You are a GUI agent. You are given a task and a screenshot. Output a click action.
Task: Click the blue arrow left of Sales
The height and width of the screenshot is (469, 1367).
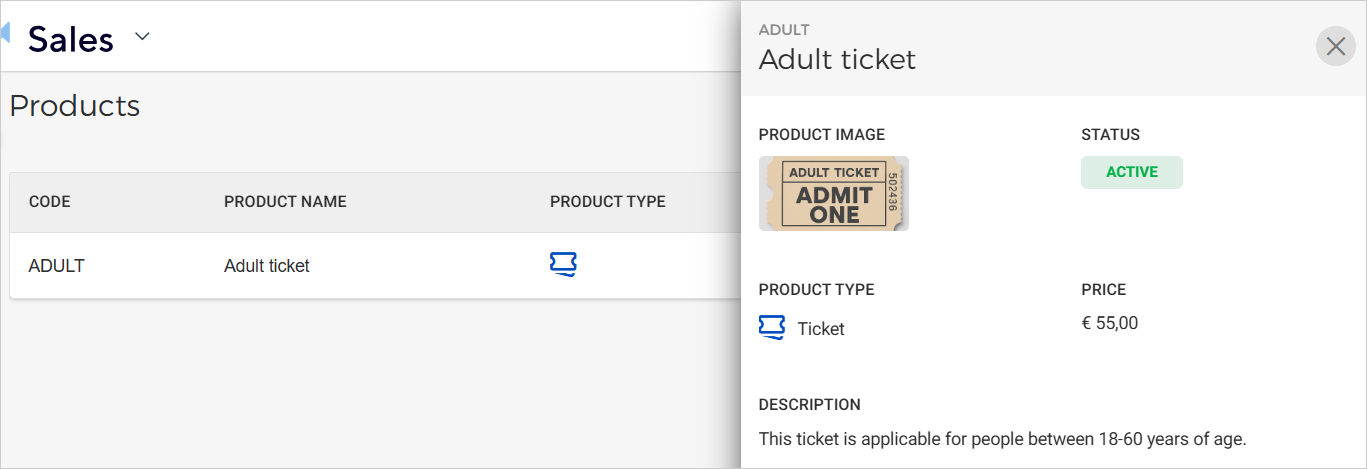coord(5,34)
